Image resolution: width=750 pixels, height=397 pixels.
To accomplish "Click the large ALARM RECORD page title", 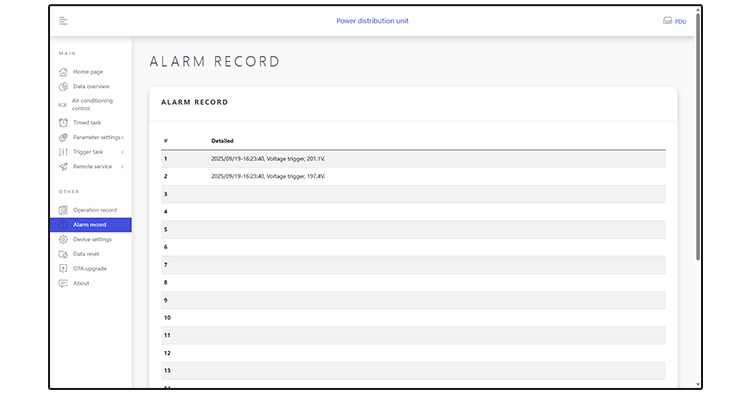I will point(214,62).
